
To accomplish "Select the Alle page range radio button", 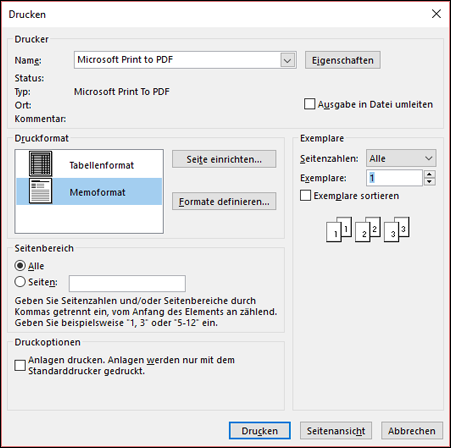I will 20,266.
